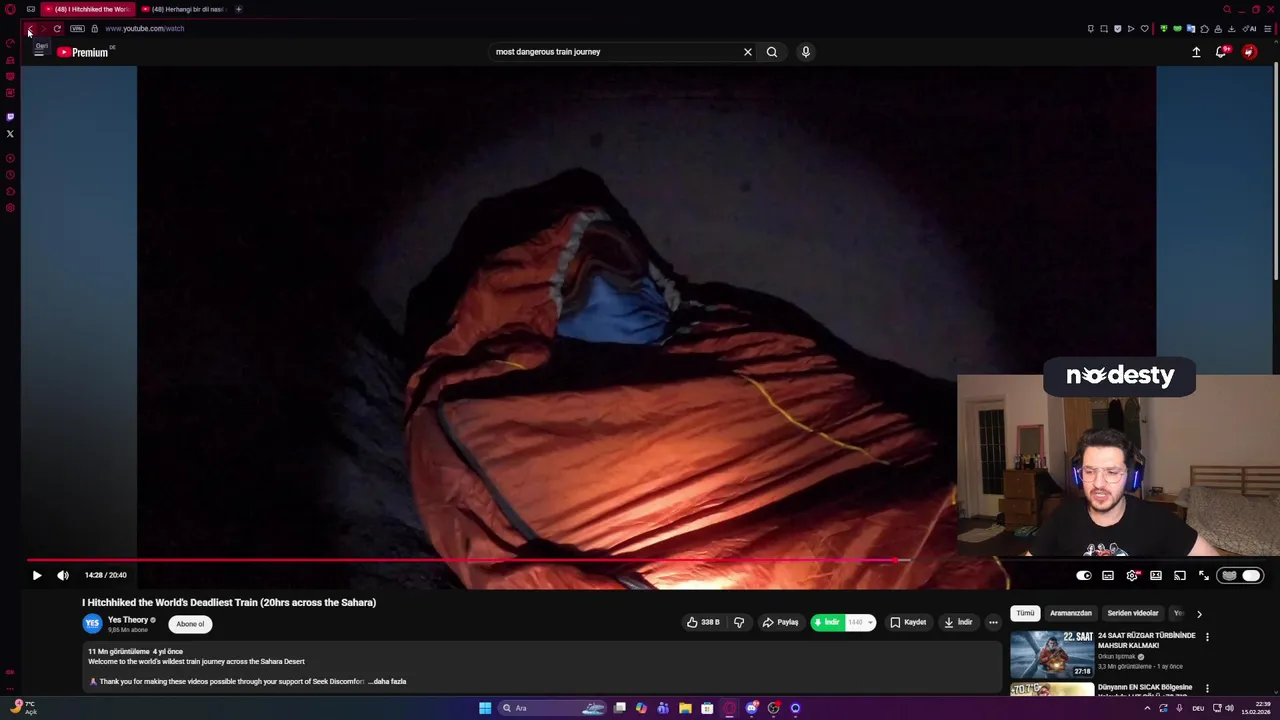Open the 1440 quality dropdown
This screenshot has height=720, width=1280.
pyautogui.click(x=860, y=622)
